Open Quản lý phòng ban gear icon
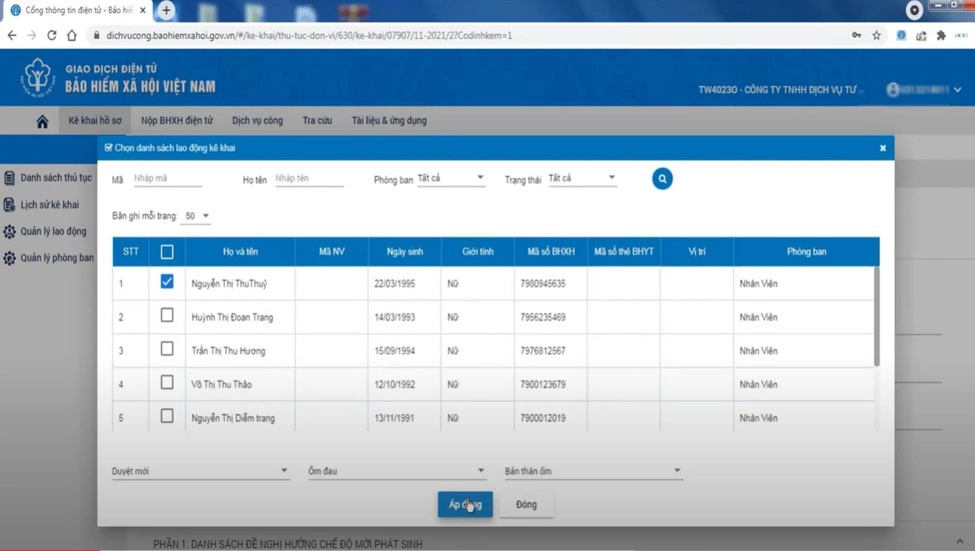The height and width of the screenshot is (551, 975). [9, 258]
